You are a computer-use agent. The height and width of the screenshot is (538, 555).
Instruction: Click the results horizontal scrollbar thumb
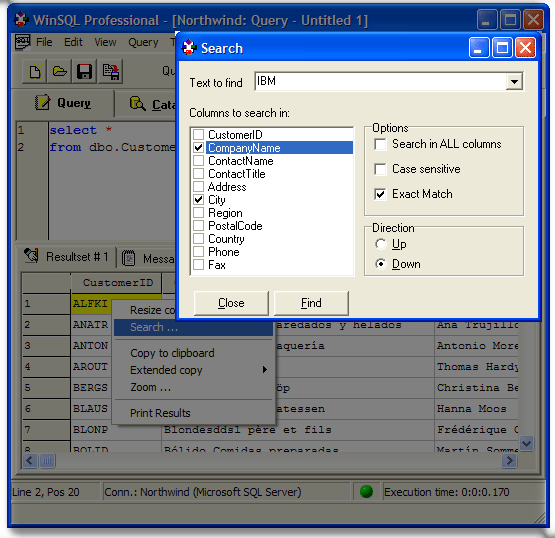point(47,460)
